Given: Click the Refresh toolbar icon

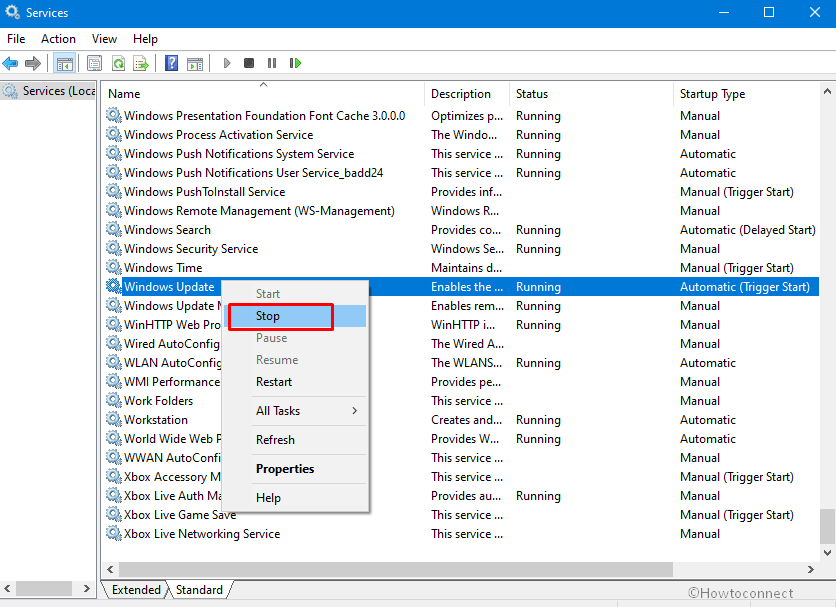Looking at the screenshot, I should pyautogui.click(x=118, y=63).
